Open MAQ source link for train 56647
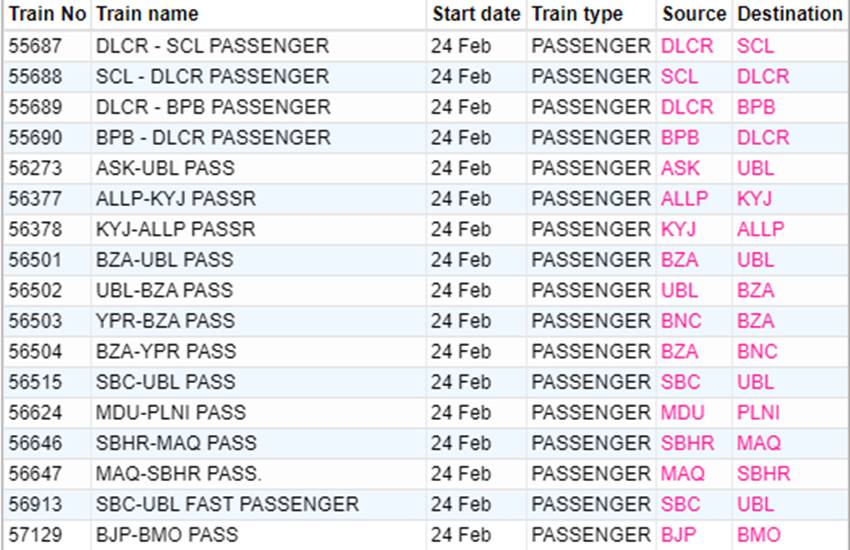This screenshot has height=550, width=850. [682, 473]
